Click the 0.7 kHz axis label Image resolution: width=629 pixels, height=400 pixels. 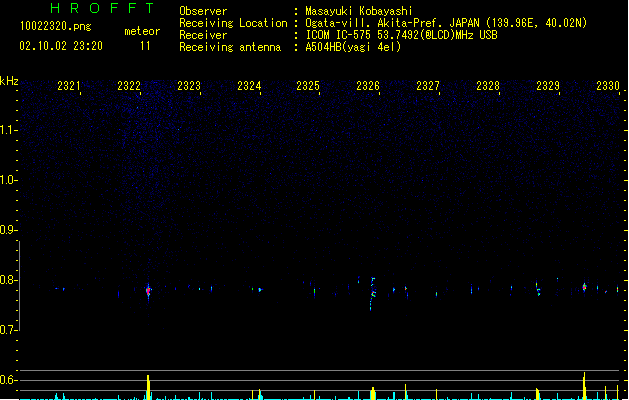coord(8,330)
